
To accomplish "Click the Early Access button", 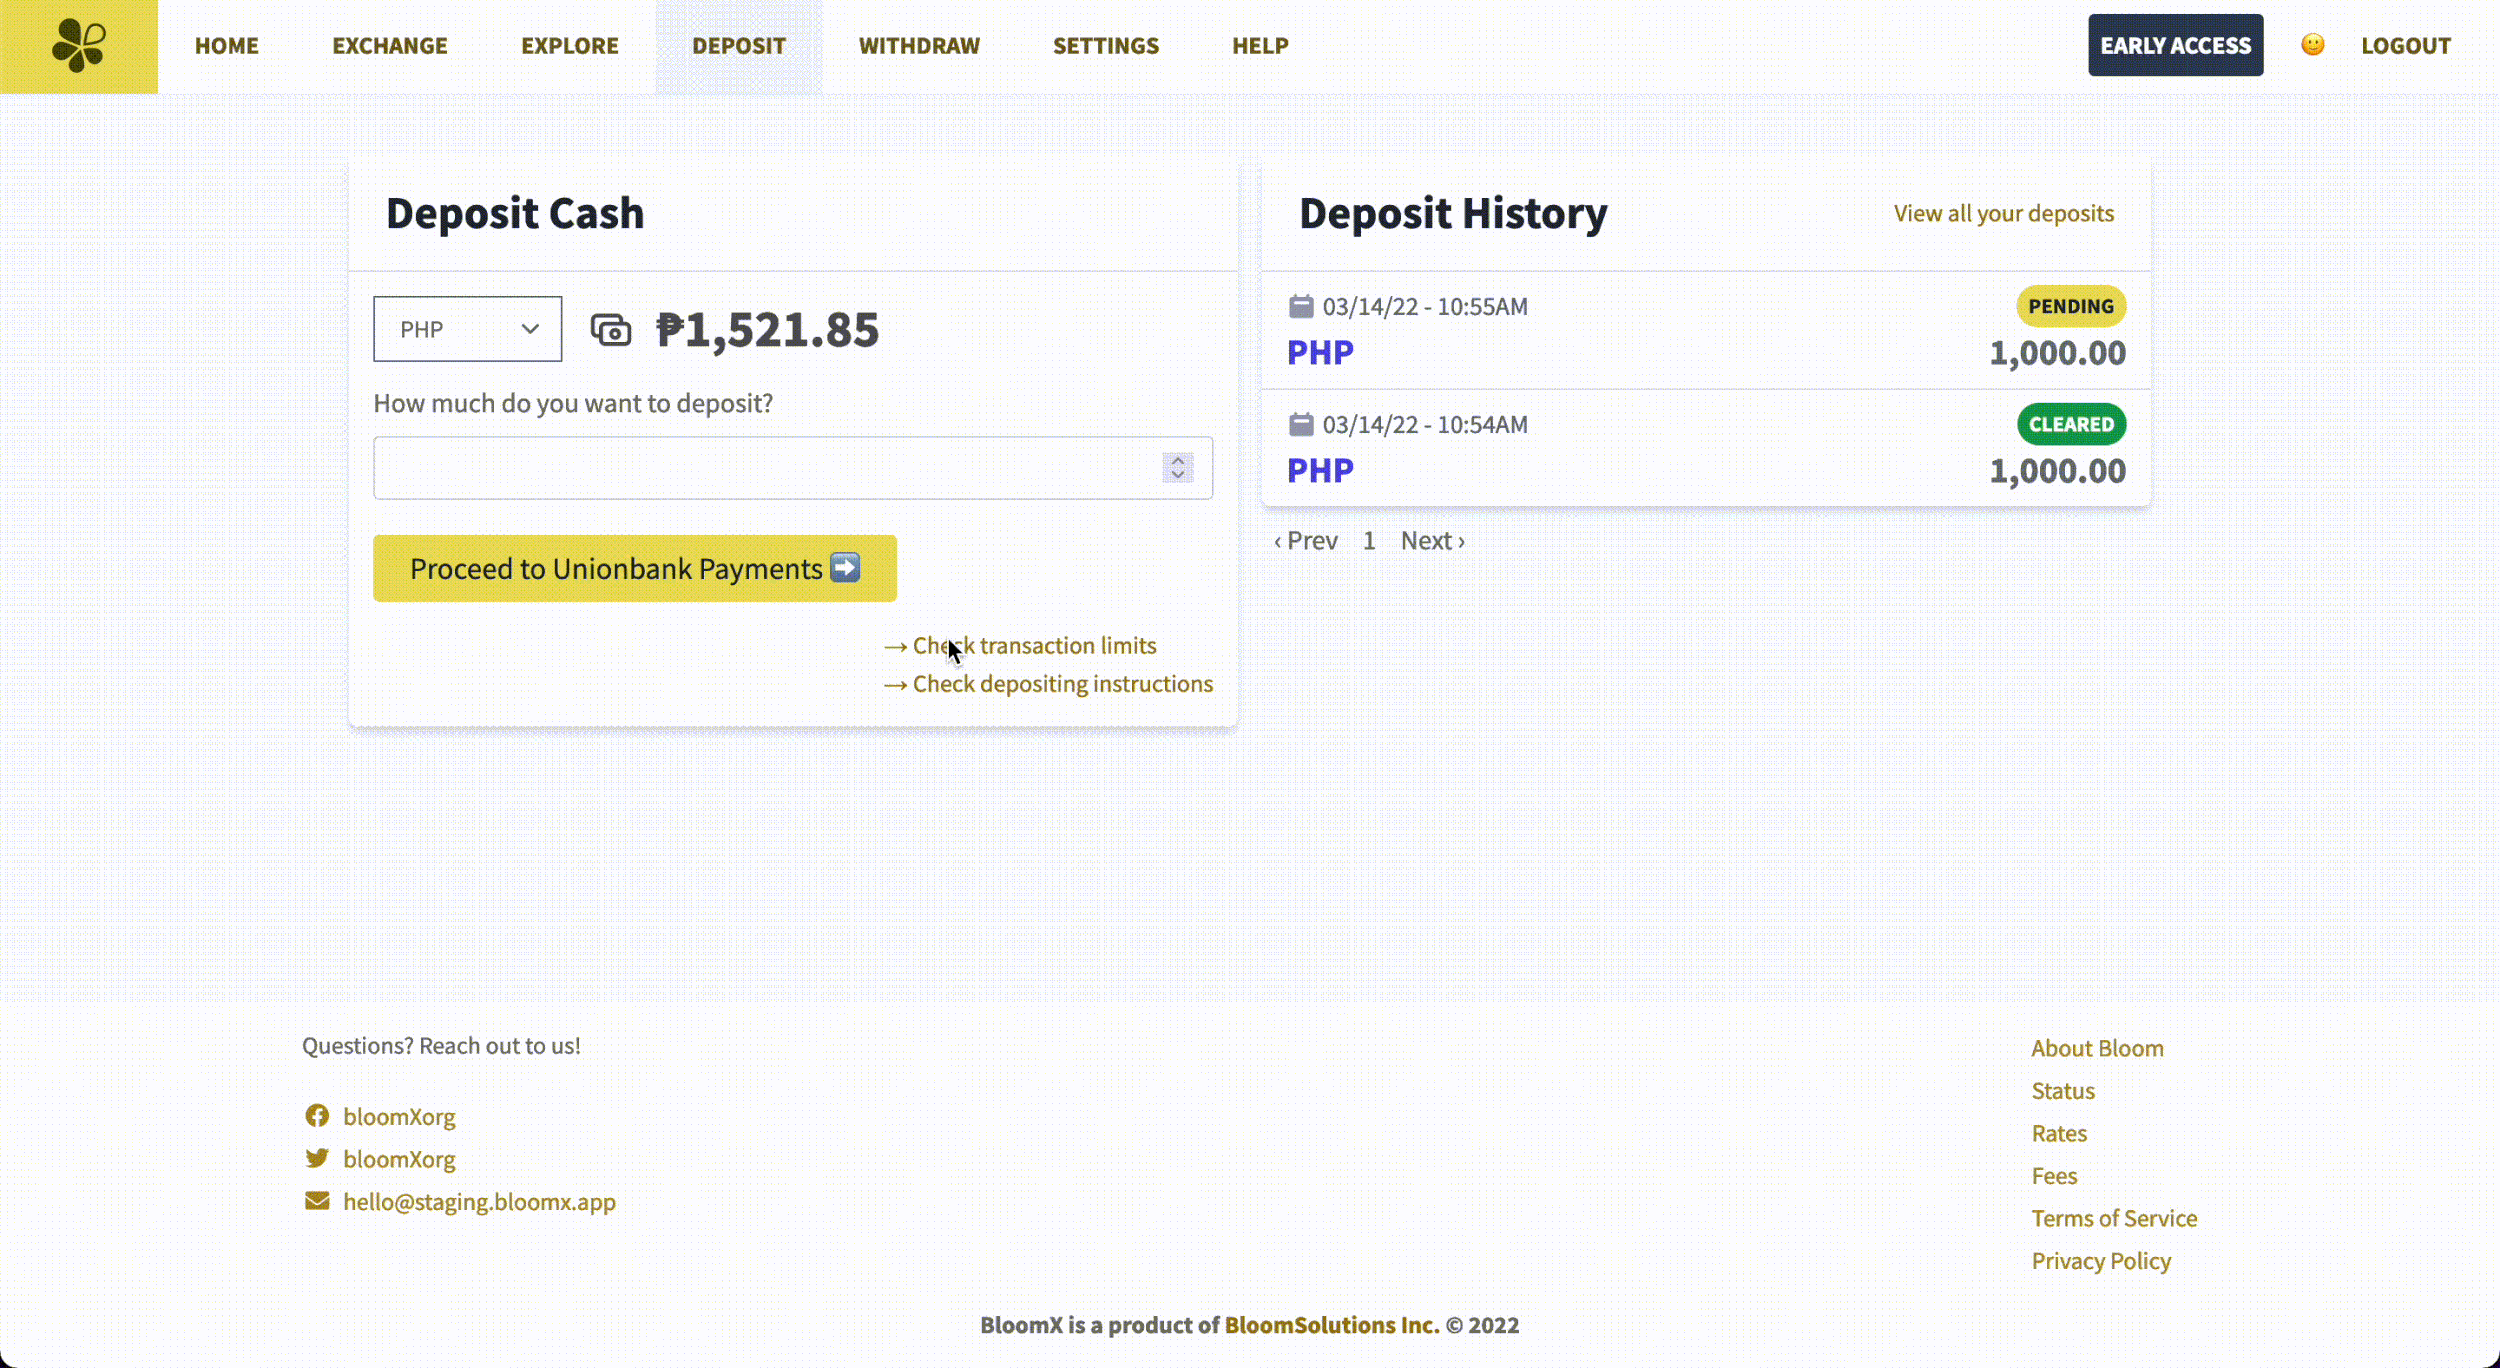I will point(2174,46).
